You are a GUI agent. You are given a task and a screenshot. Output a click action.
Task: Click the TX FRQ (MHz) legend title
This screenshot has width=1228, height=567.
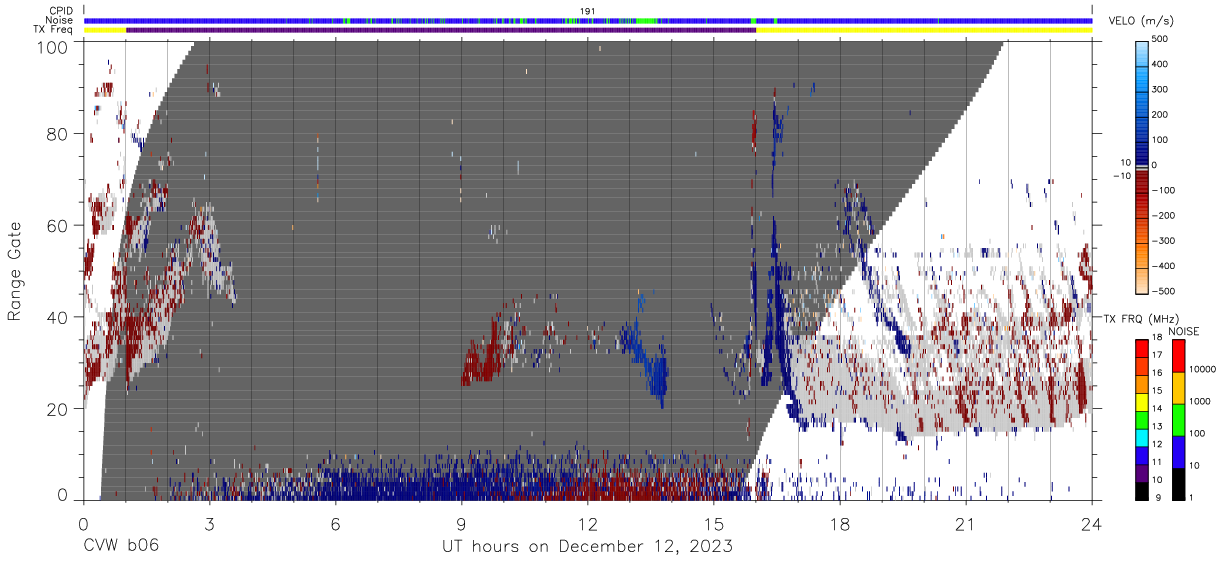[1142, 318]
